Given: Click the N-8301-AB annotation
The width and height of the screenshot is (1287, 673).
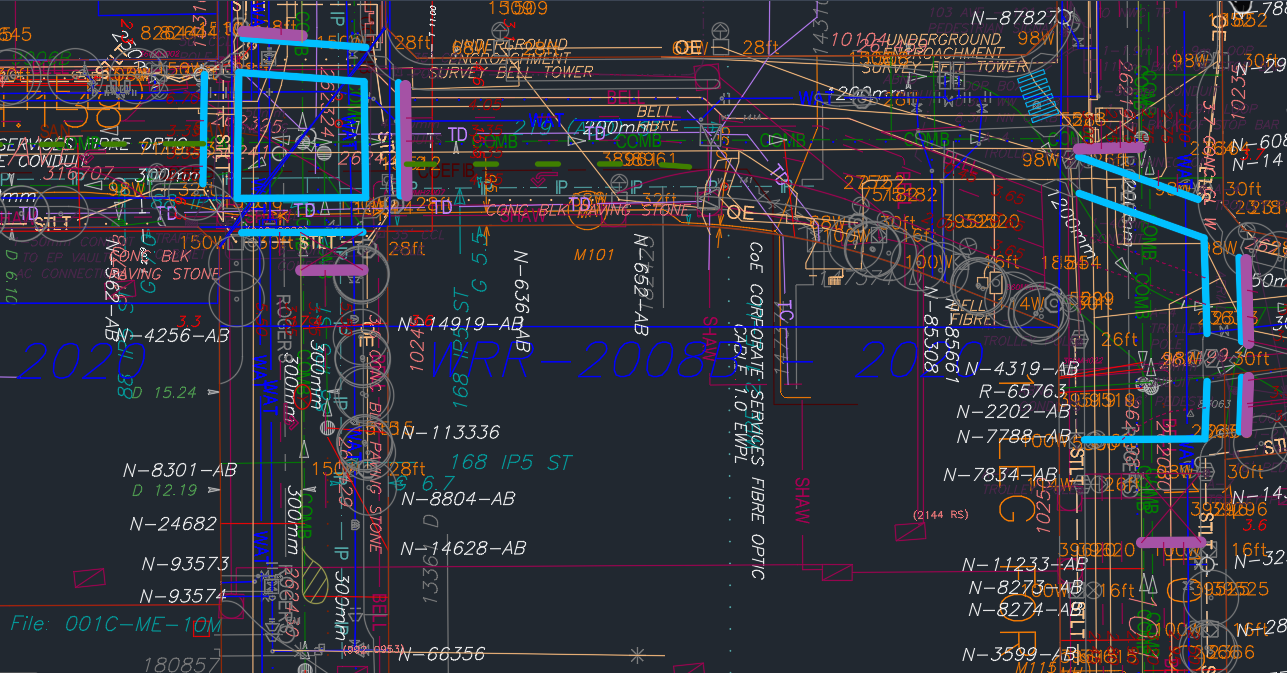Looking at the screenshot, I should pos(180,470).
